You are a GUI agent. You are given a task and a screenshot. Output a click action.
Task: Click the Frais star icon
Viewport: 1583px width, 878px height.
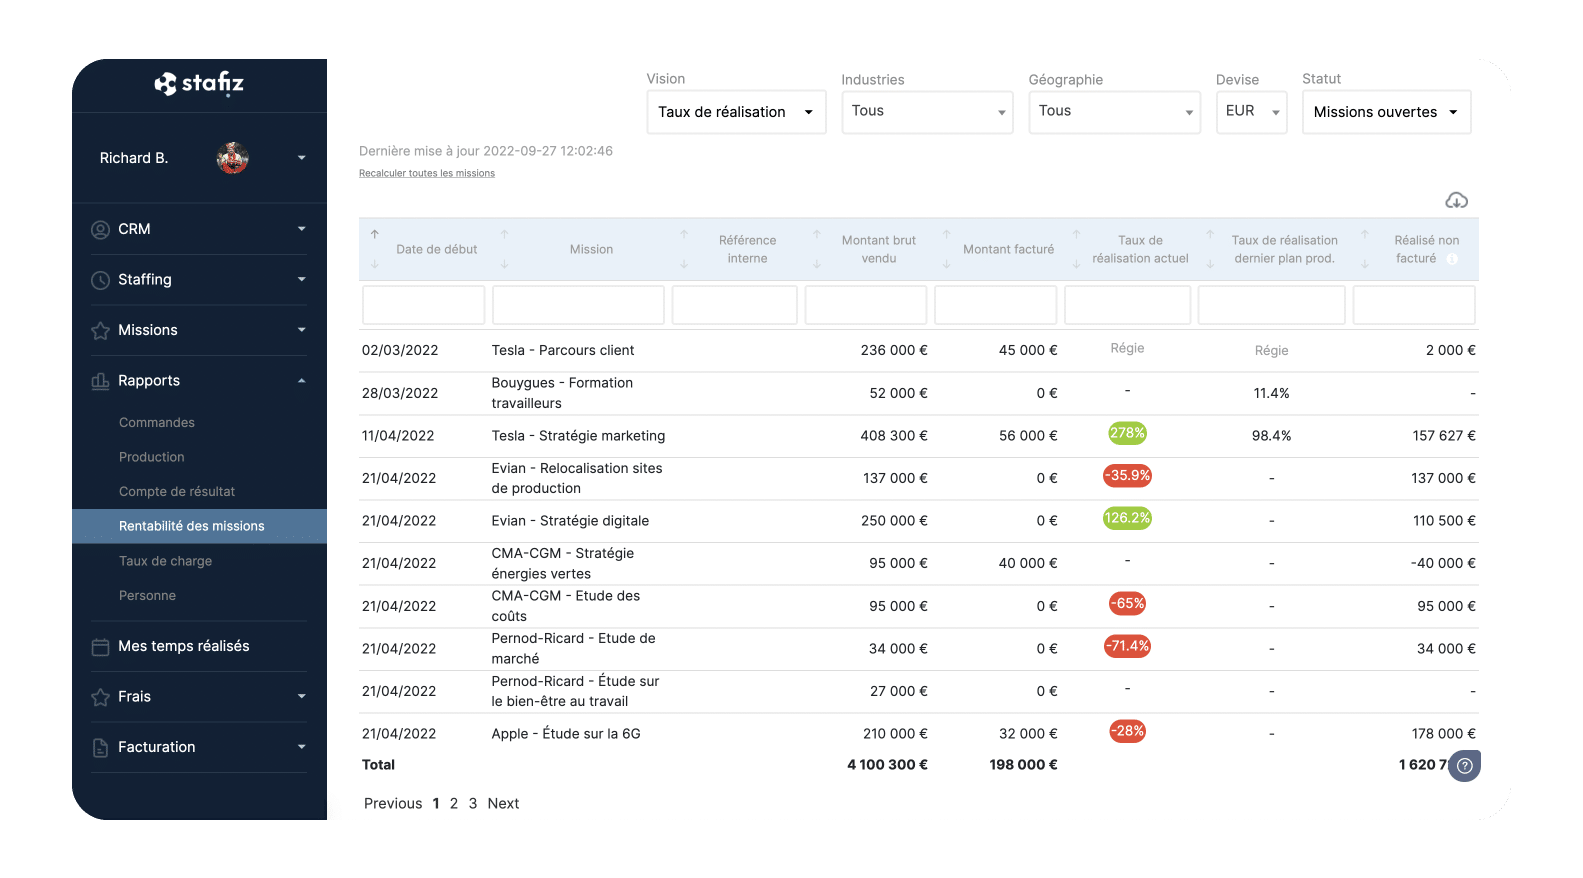point(100,697)
